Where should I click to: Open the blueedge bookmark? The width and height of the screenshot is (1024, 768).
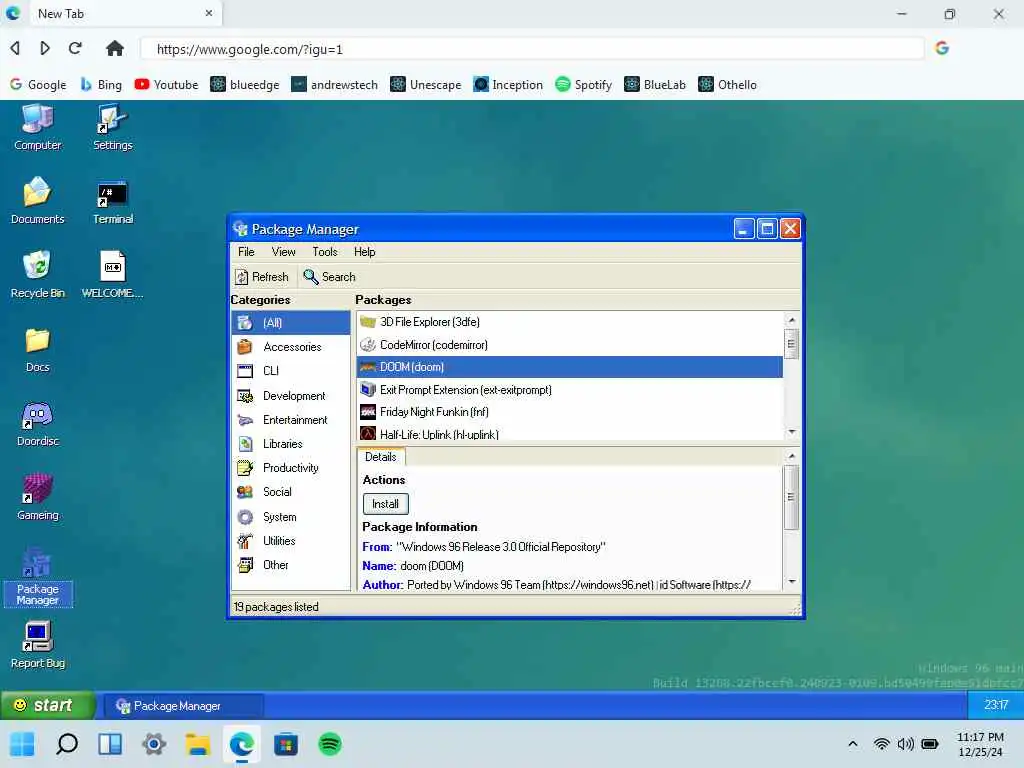click(245, 85)
